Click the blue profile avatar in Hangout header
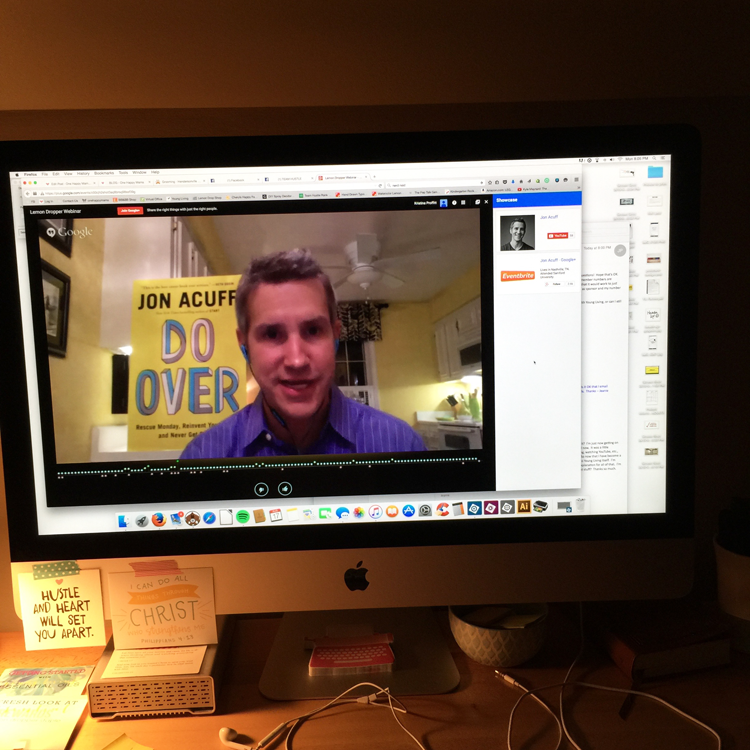Image resolution: width=750 pixels, height=750 pixels. pyautogui.click(x=443, y=203)
